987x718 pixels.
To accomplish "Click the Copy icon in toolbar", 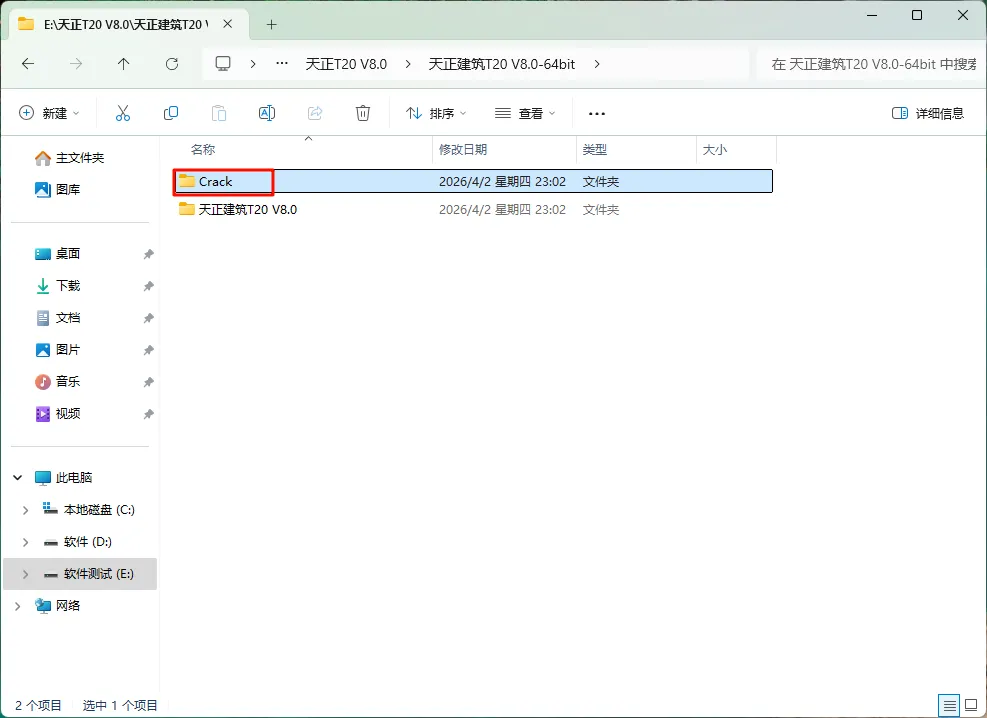I will pyautogui.click(x=171, y=113).
